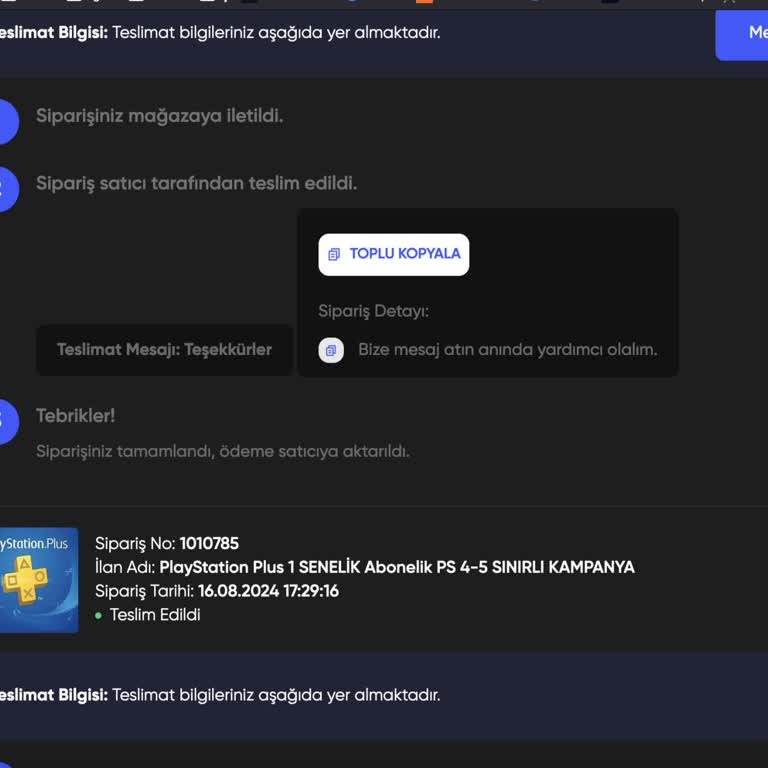Viewport: 768px width, 768px height.
Task: Click step circle next to Sipariş satıcı tarafından
Action: click(7, 189)
